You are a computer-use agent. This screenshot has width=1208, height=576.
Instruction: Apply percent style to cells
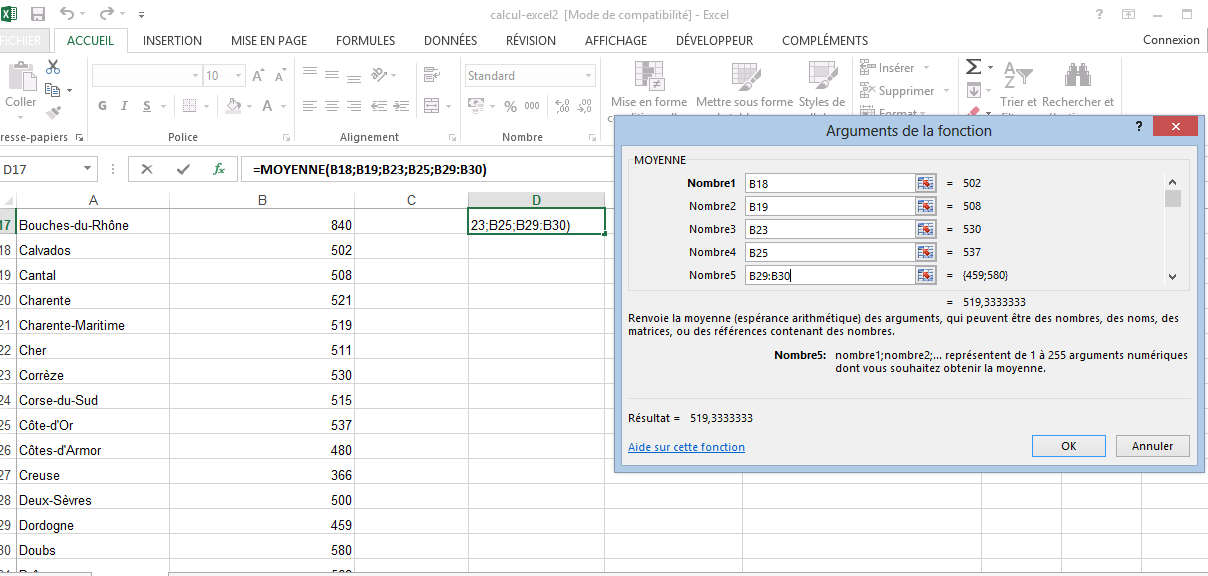pos(511,106)
